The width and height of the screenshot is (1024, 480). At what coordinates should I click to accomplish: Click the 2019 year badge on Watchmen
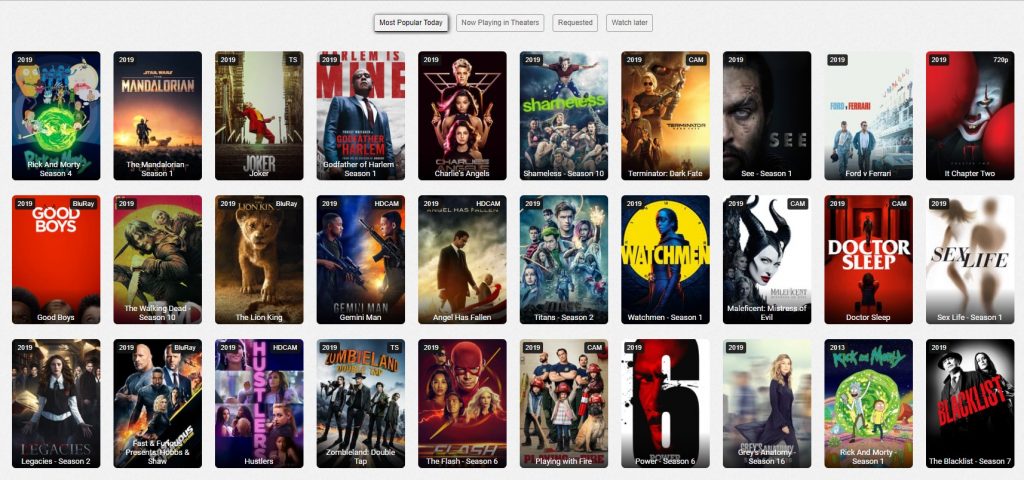click(x=634, y=203)
